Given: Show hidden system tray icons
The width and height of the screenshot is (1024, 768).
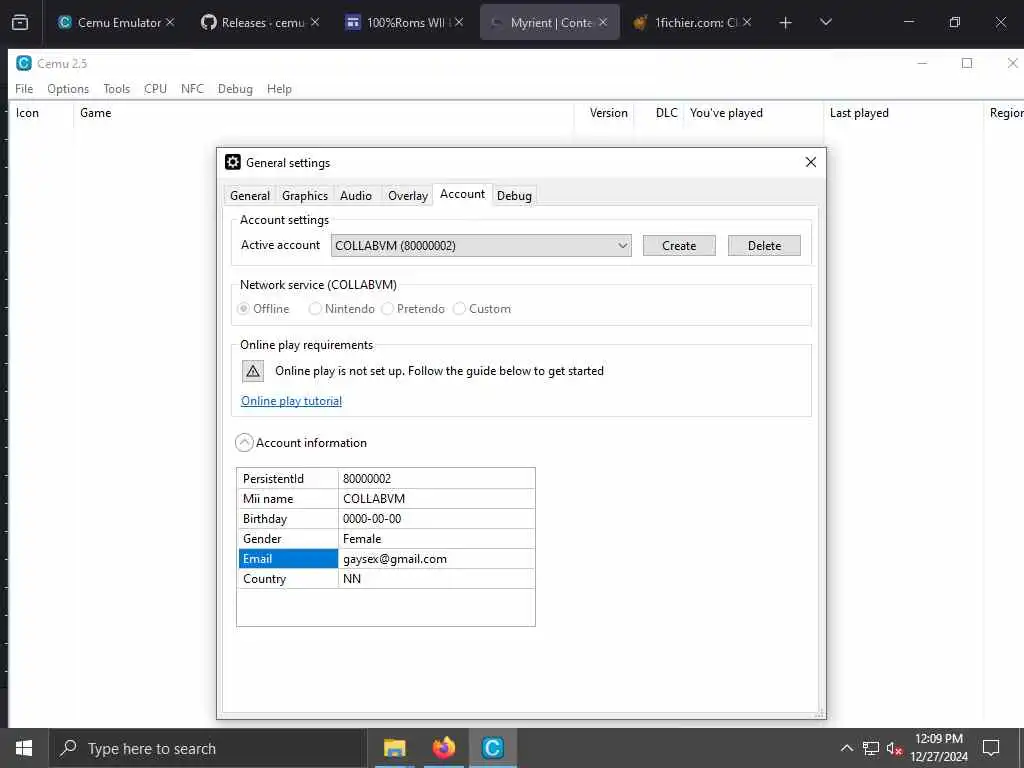Looking at the screenshot, I should (846, 748).
